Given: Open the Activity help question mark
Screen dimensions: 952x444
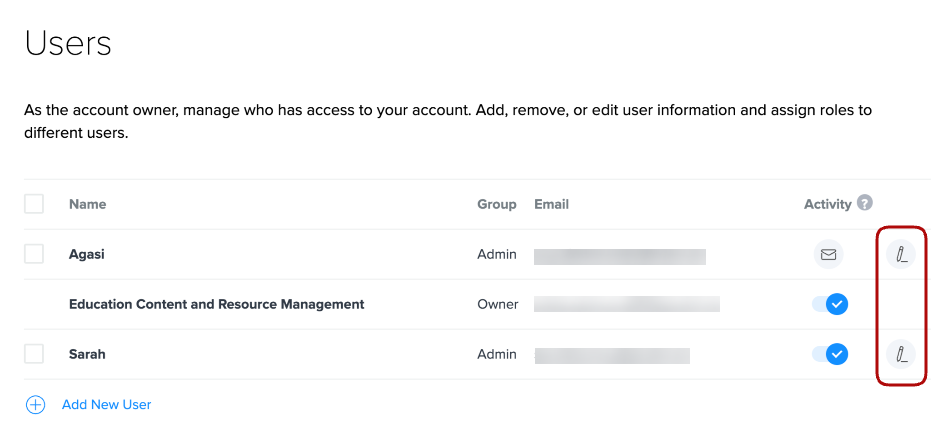Looking at the screenshot, I should (864, 203).
